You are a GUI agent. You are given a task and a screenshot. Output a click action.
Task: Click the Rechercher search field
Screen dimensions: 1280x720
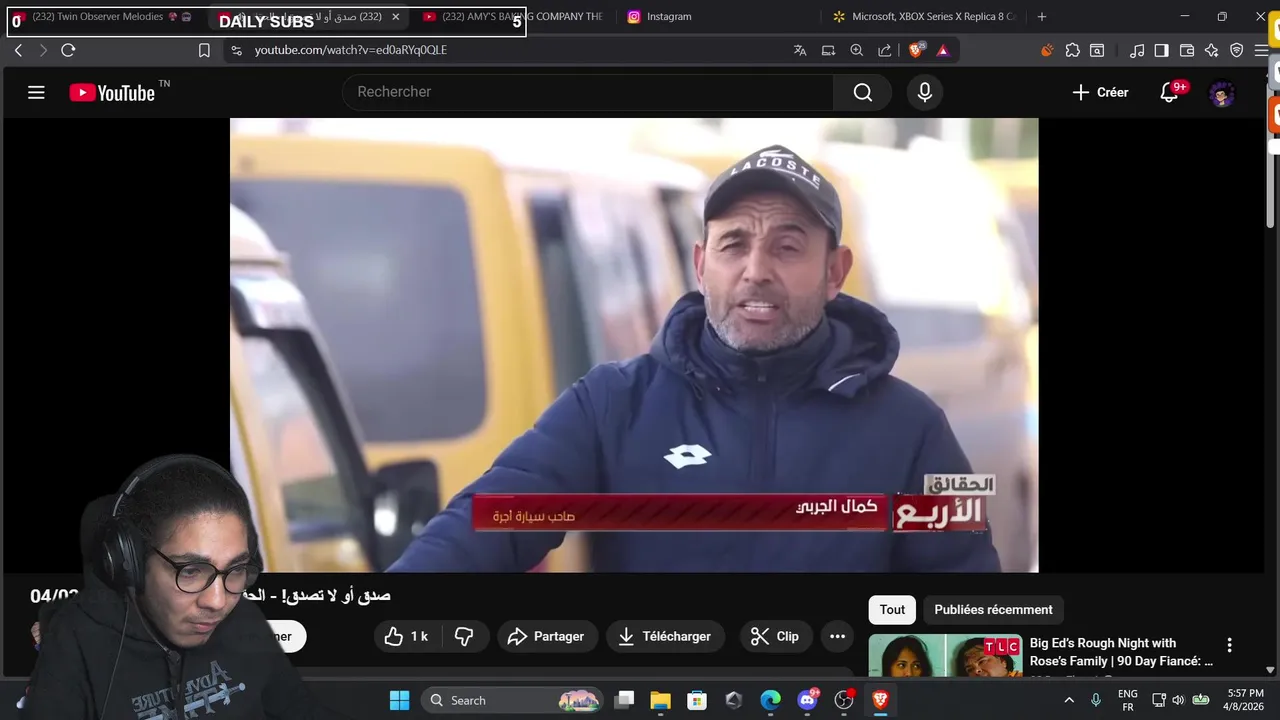tap(588, 92)
